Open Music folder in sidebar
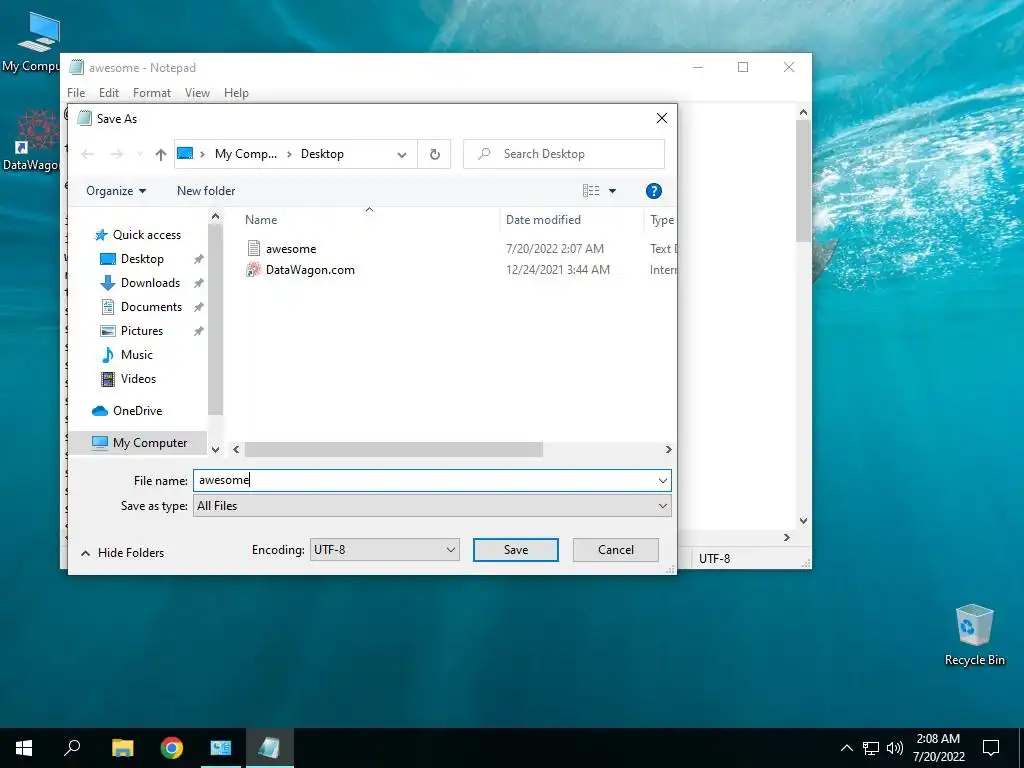The width and height of the screenshot is (1024, 768). tap(136, 355)
